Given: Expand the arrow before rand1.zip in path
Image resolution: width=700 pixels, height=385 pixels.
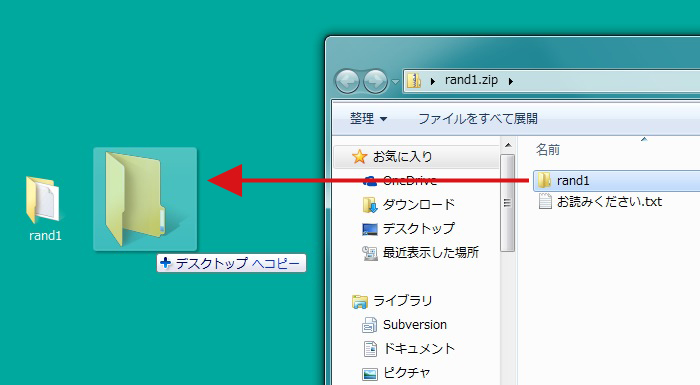Looking at the screenshot, I should 432,81.
